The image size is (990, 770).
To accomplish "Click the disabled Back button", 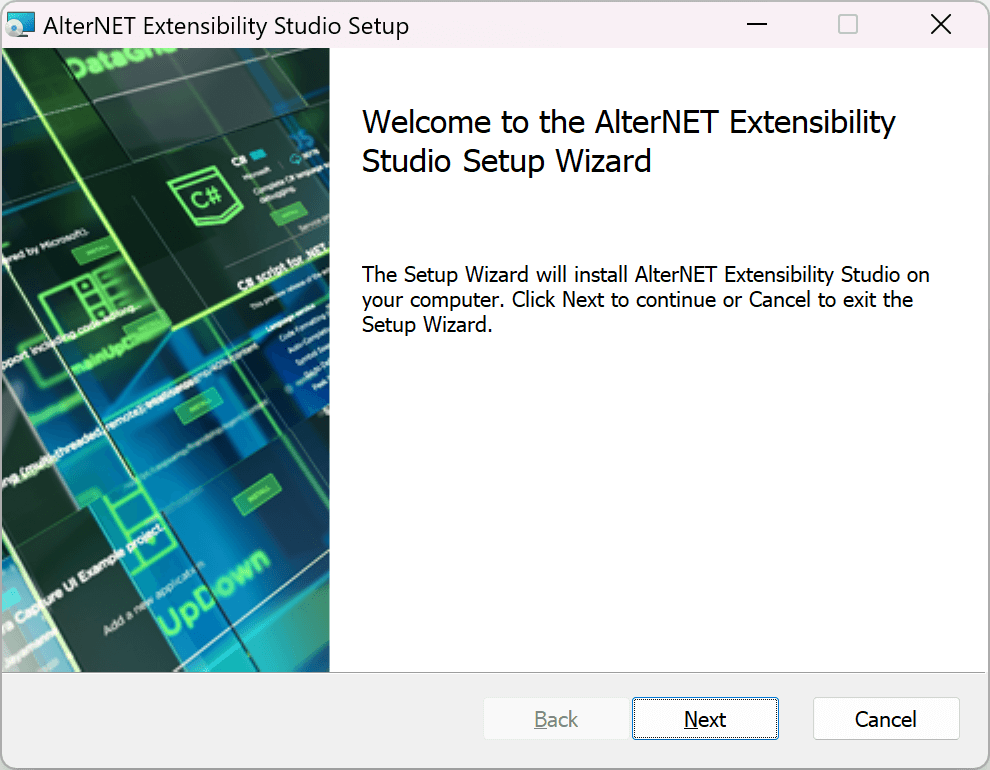I will 555,719.
